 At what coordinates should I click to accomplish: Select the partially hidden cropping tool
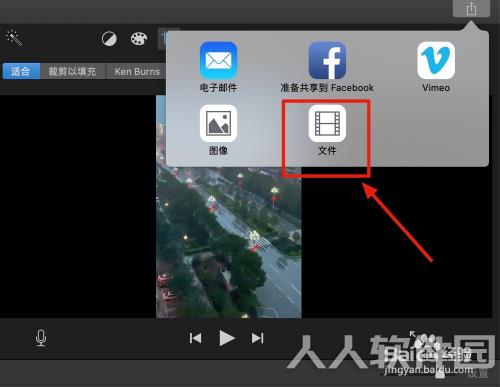(162, 39)
